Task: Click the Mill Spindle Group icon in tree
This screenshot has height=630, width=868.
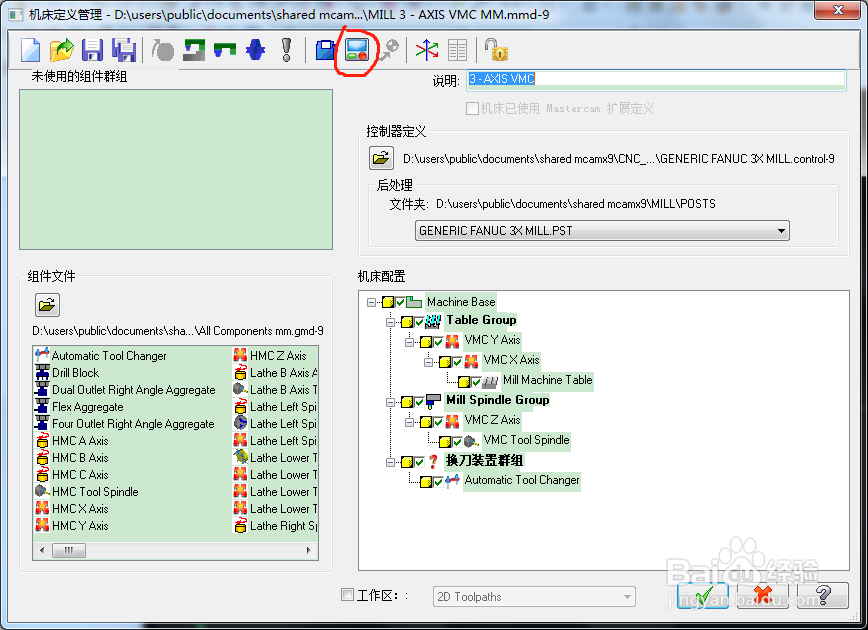Action: [433, 400]
